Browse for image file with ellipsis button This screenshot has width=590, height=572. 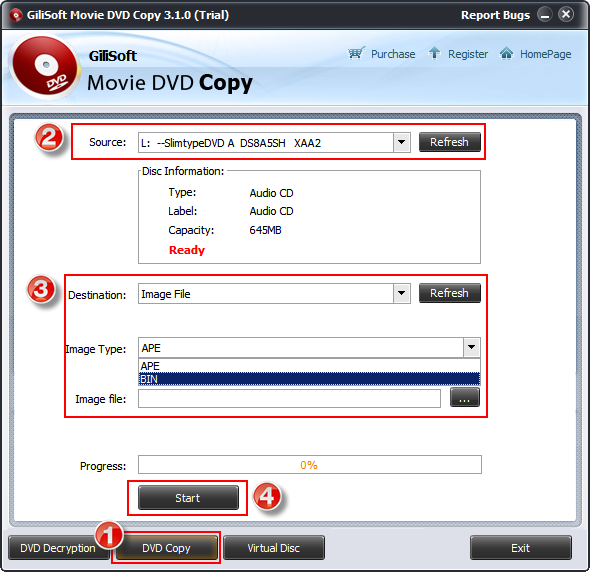[x=465, y=398]
